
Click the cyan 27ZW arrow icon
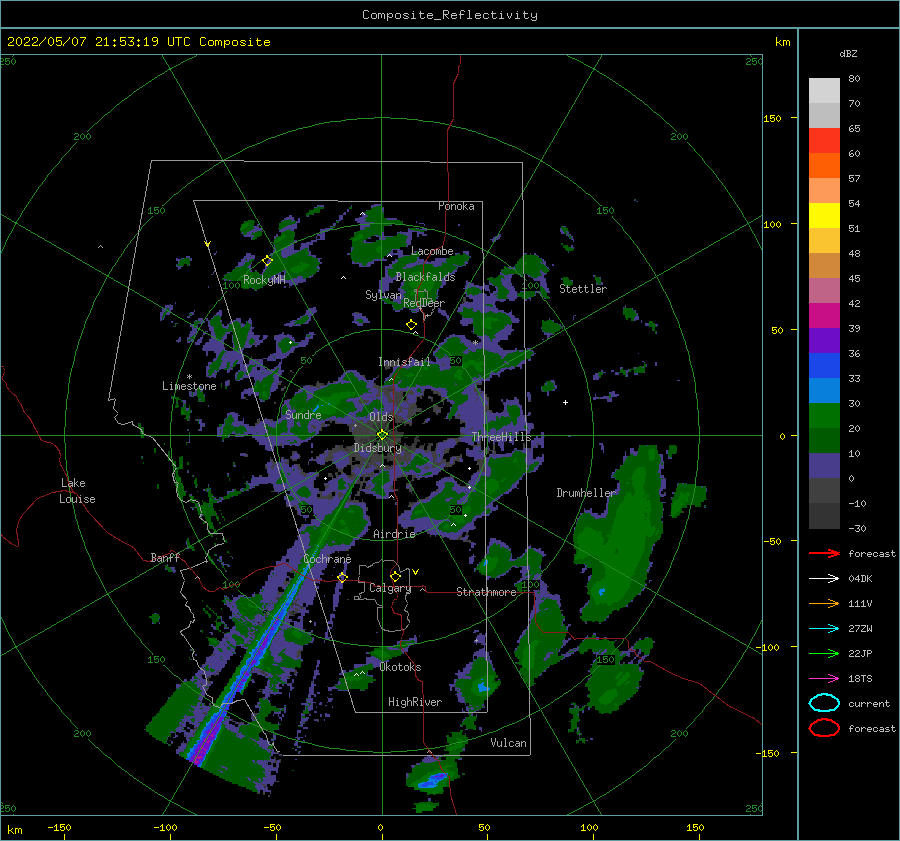pos(824,629)
